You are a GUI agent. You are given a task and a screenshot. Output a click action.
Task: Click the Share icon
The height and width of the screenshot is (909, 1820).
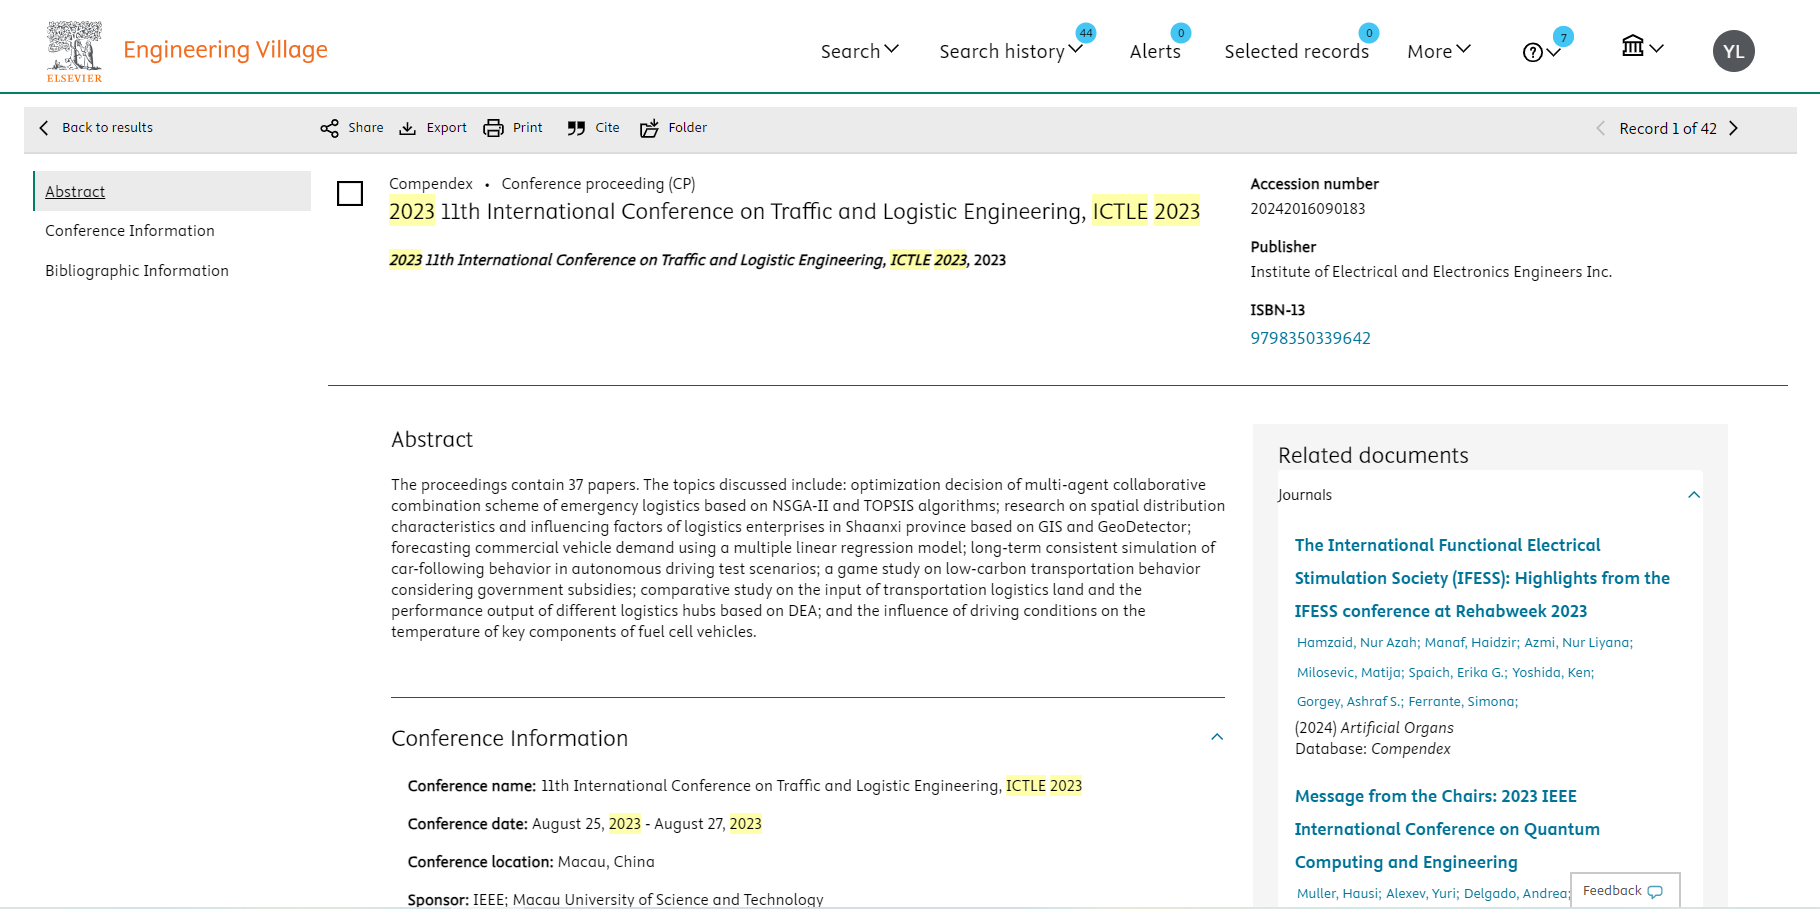pyautogui.click(x=329, y=128)
